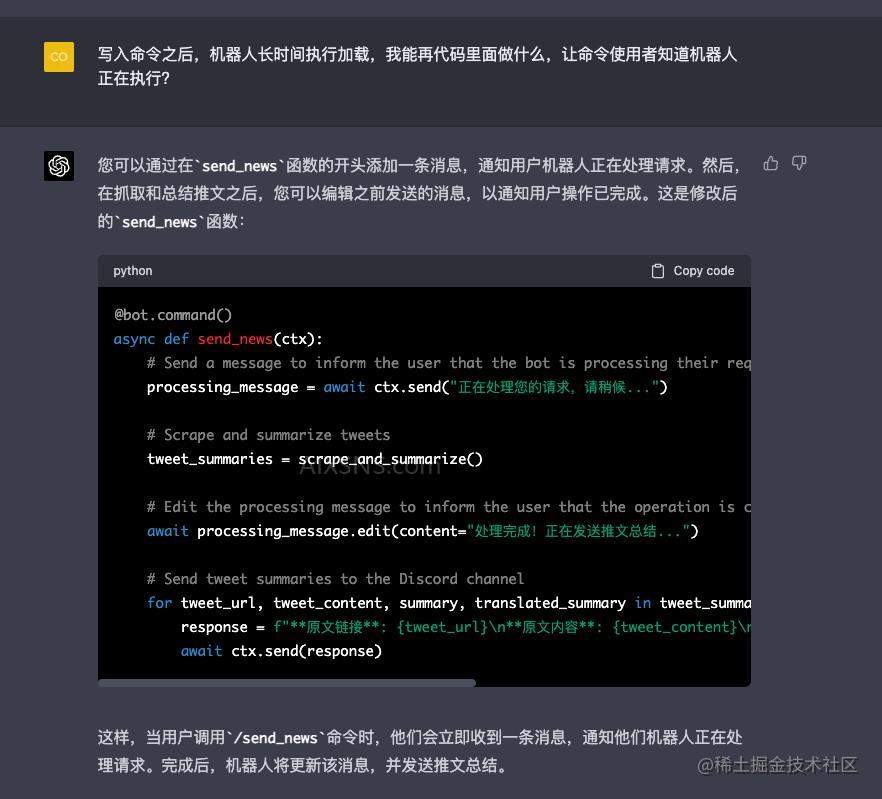Click the ChatGPT avatar beside the response
Viewport: 882px width, 799px height.
[58, 165]
